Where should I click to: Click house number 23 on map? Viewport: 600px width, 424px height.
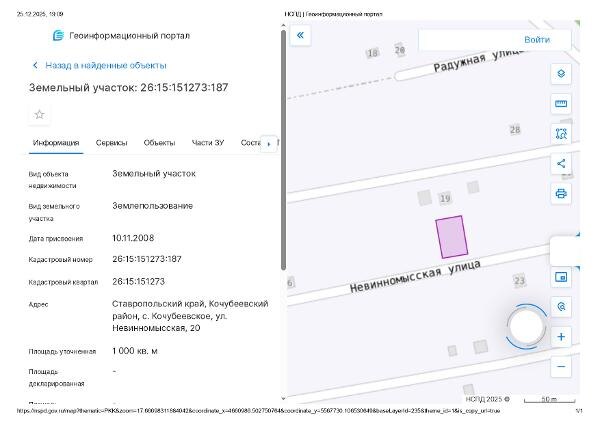[519, 281]
